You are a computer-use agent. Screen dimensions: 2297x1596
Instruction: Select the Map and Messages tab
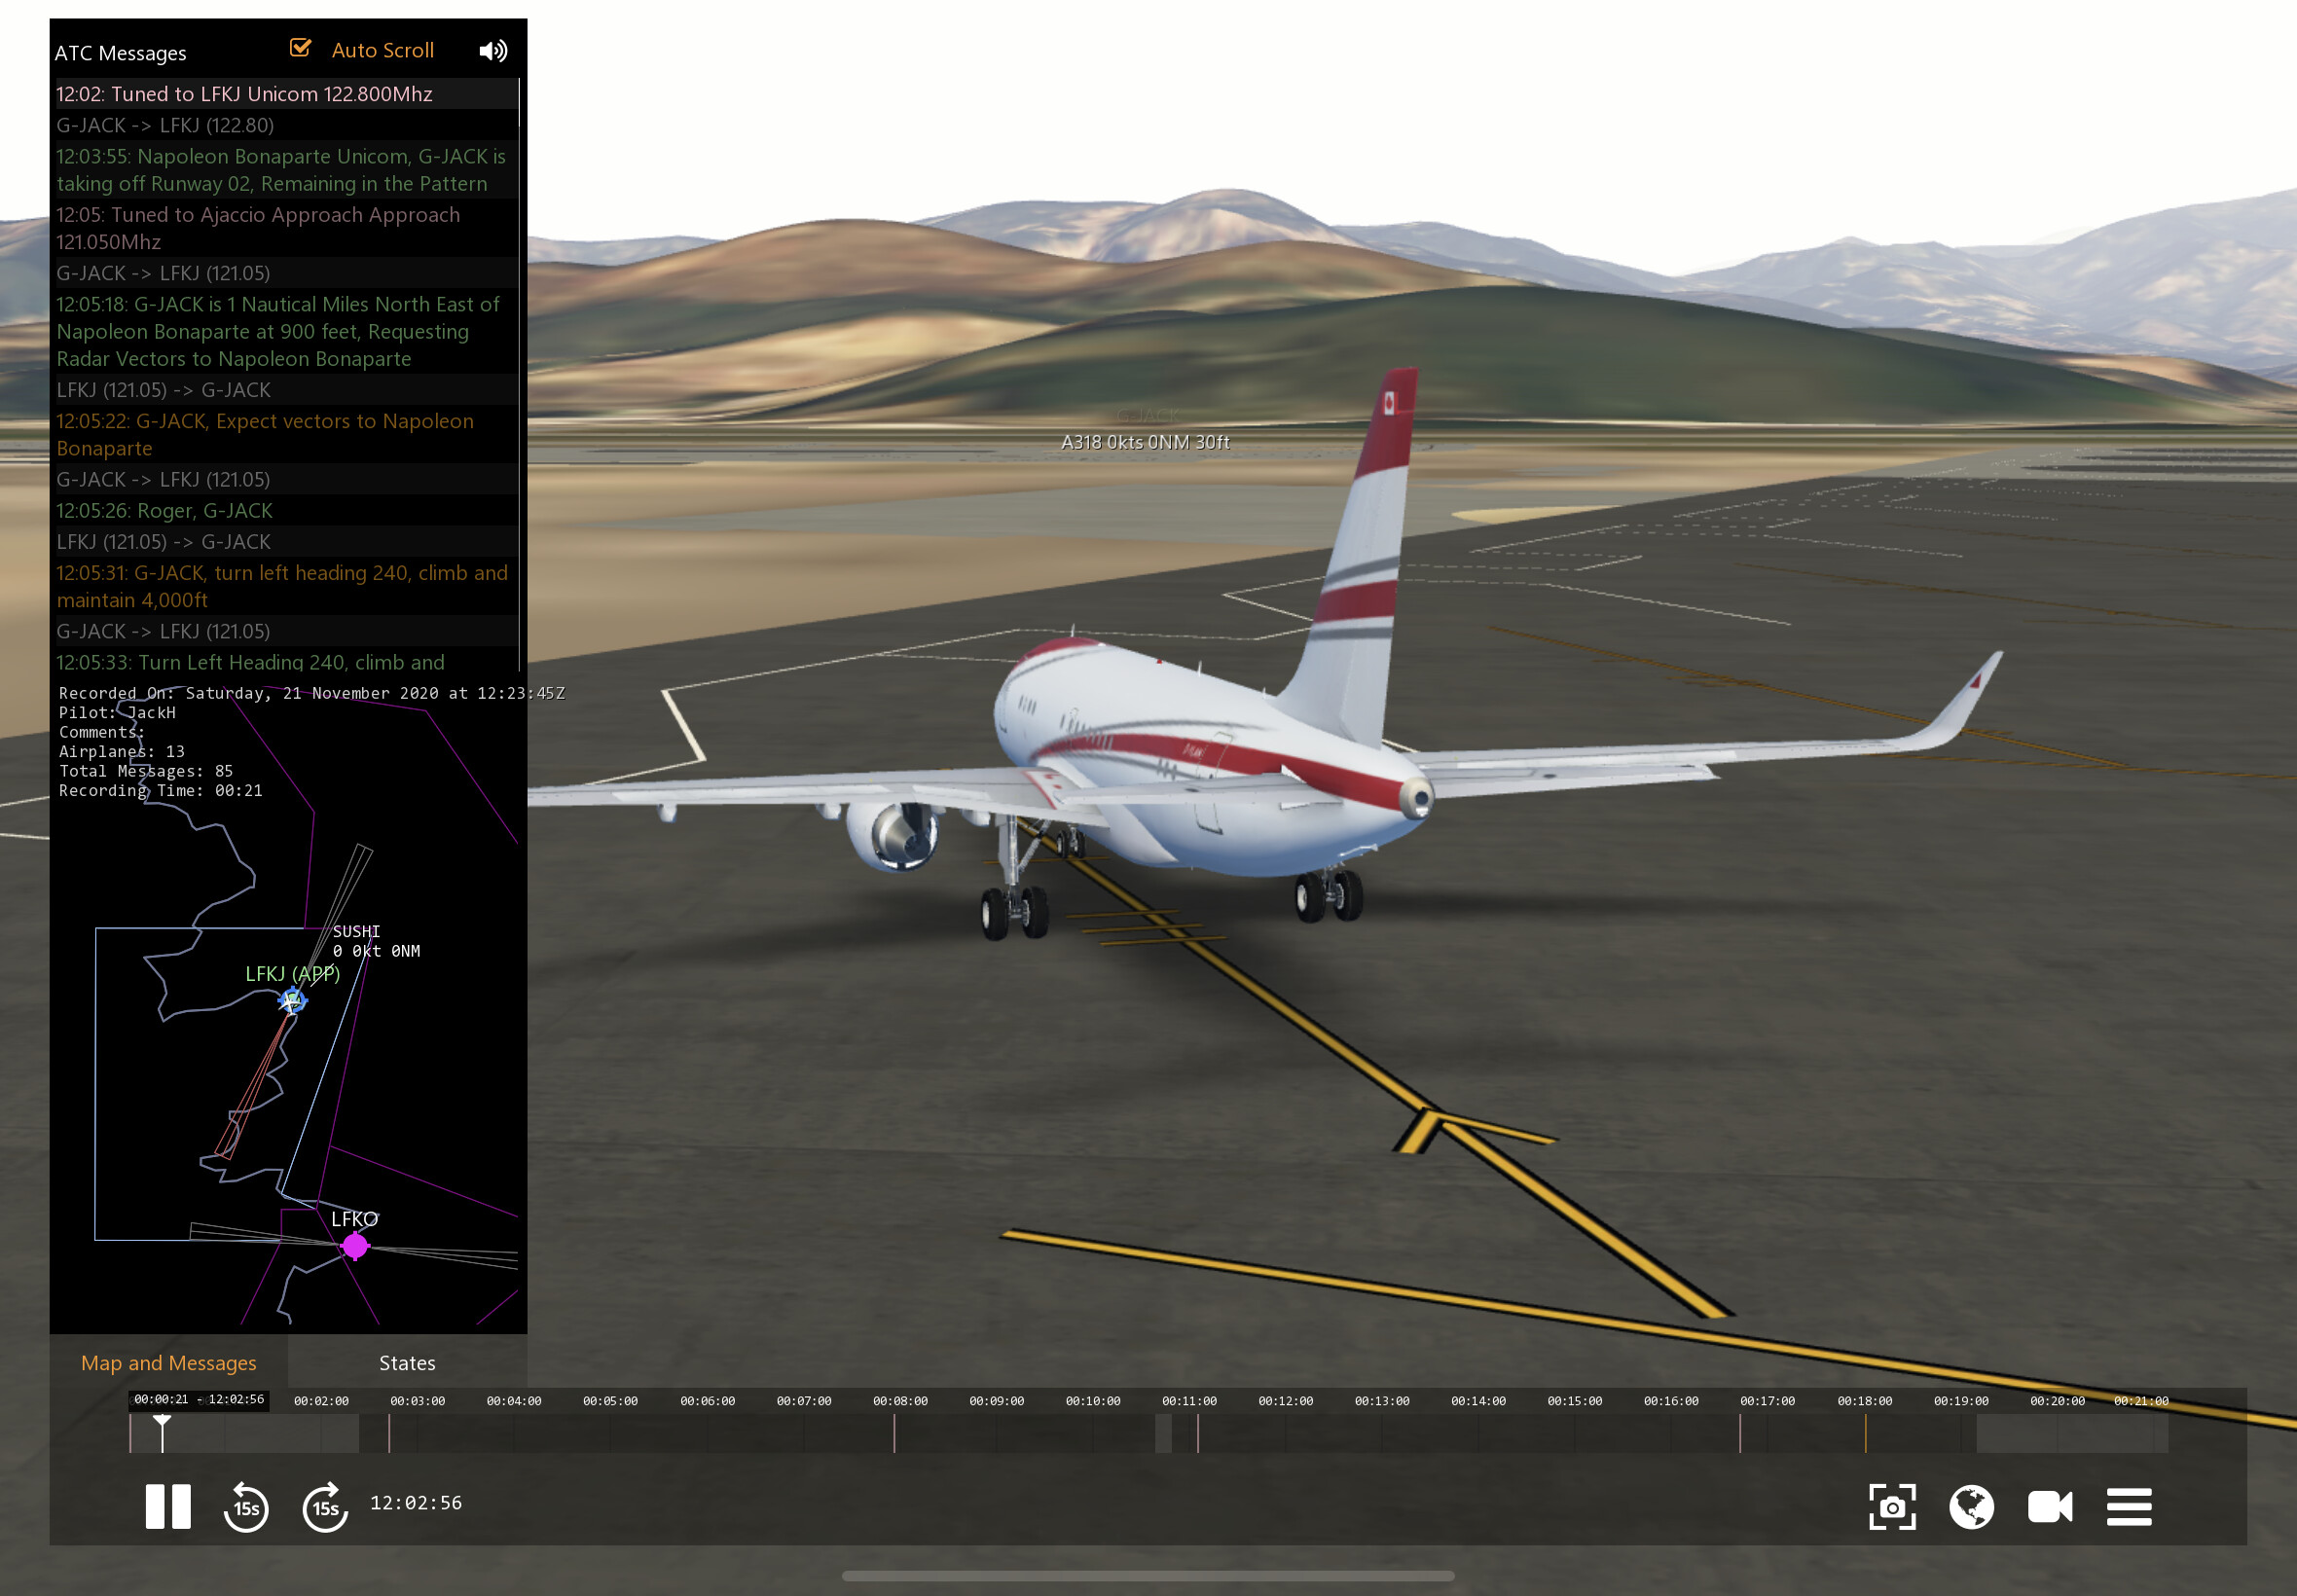[168, 1362]
